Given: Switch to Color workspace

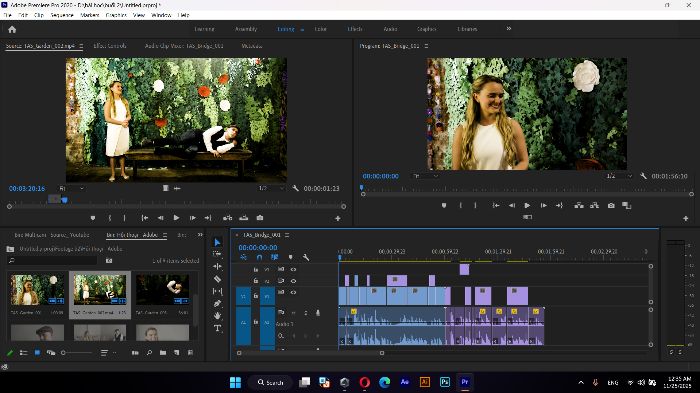Looking at the screenshot, I should (x=321, y=29).
